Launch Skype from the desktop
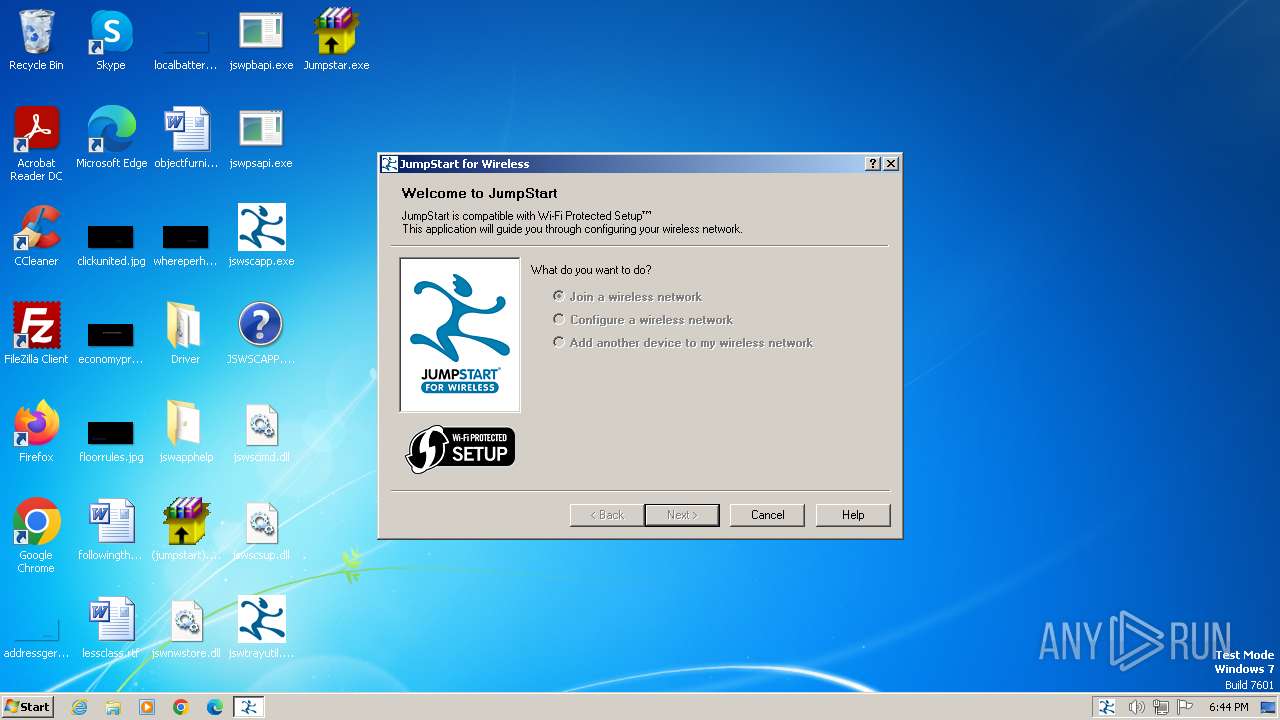1280x720 pixels. click(111, 40)
